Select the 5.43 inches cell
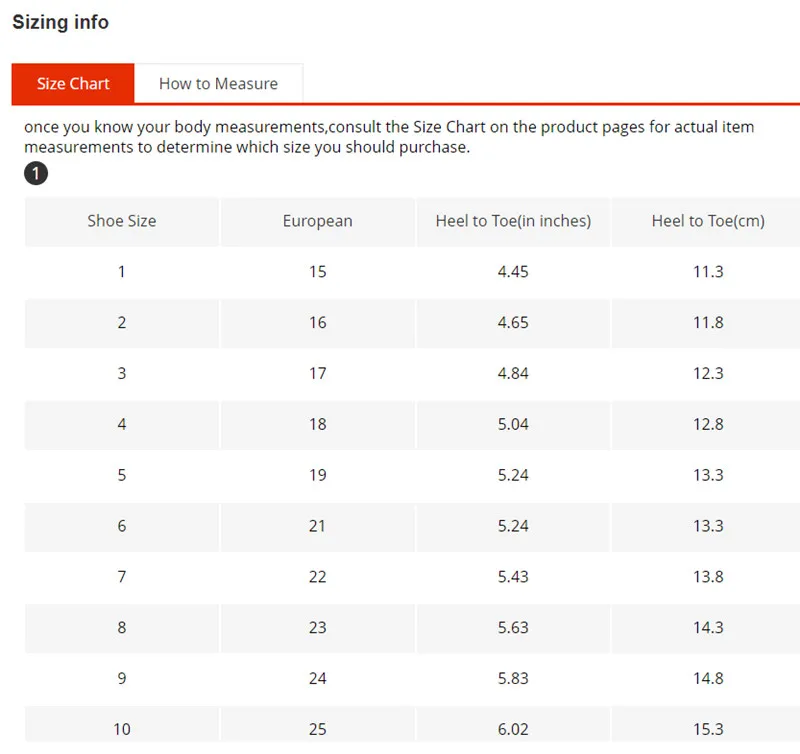 513,577
